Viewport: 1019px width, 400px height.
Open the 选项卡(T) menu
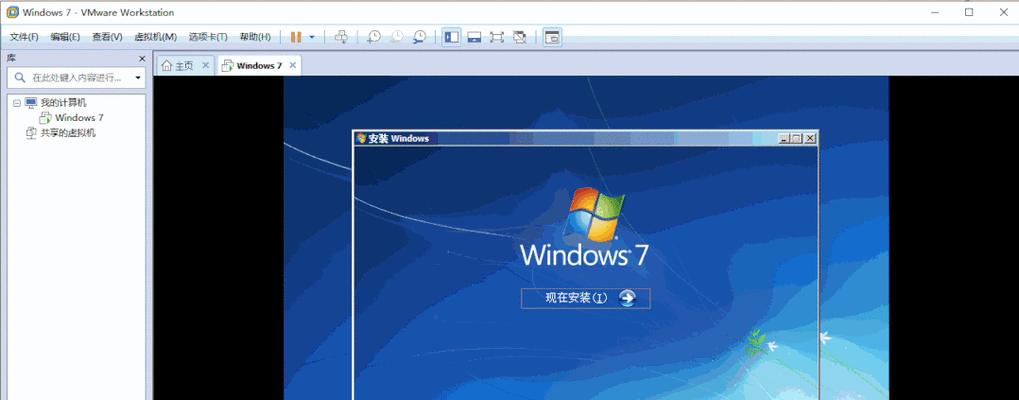[x=208, y=37]
